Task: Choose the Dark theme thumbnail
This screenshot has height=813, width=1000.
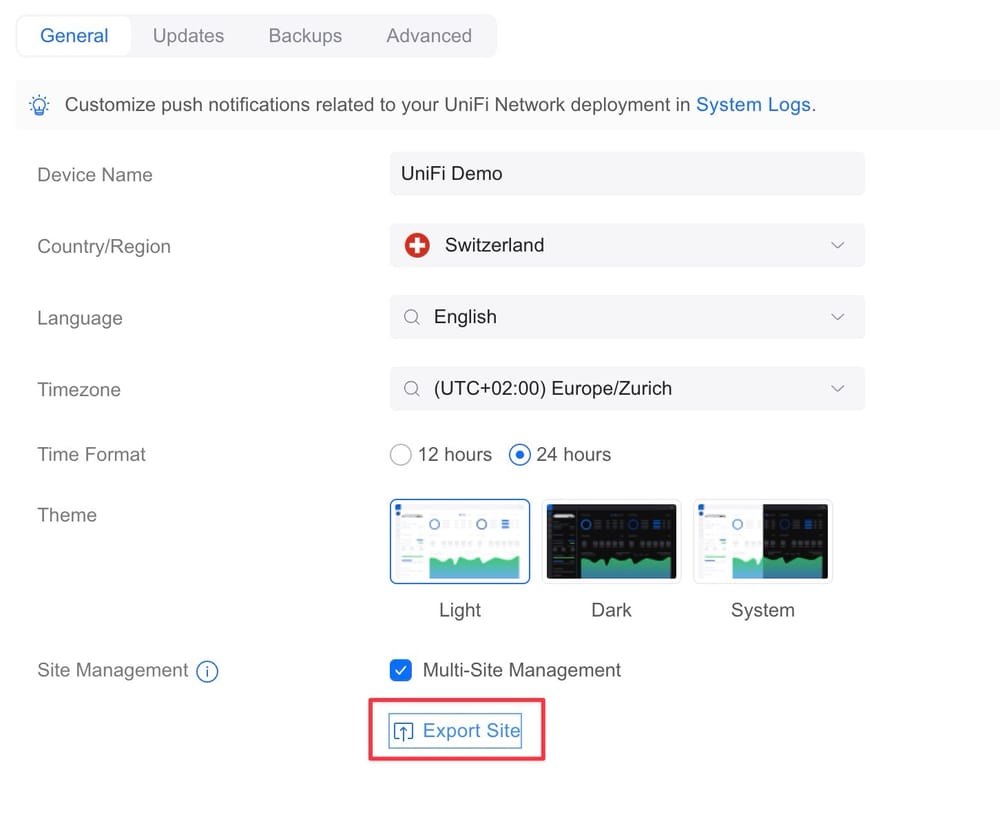Action: coord(611,541)
